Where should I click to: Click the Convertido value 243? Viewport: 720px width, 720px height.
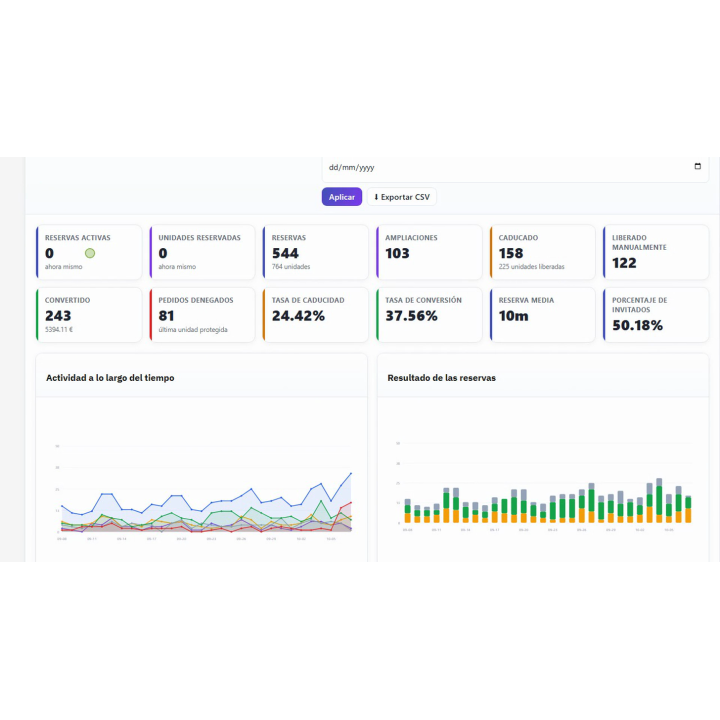point(58,316)
